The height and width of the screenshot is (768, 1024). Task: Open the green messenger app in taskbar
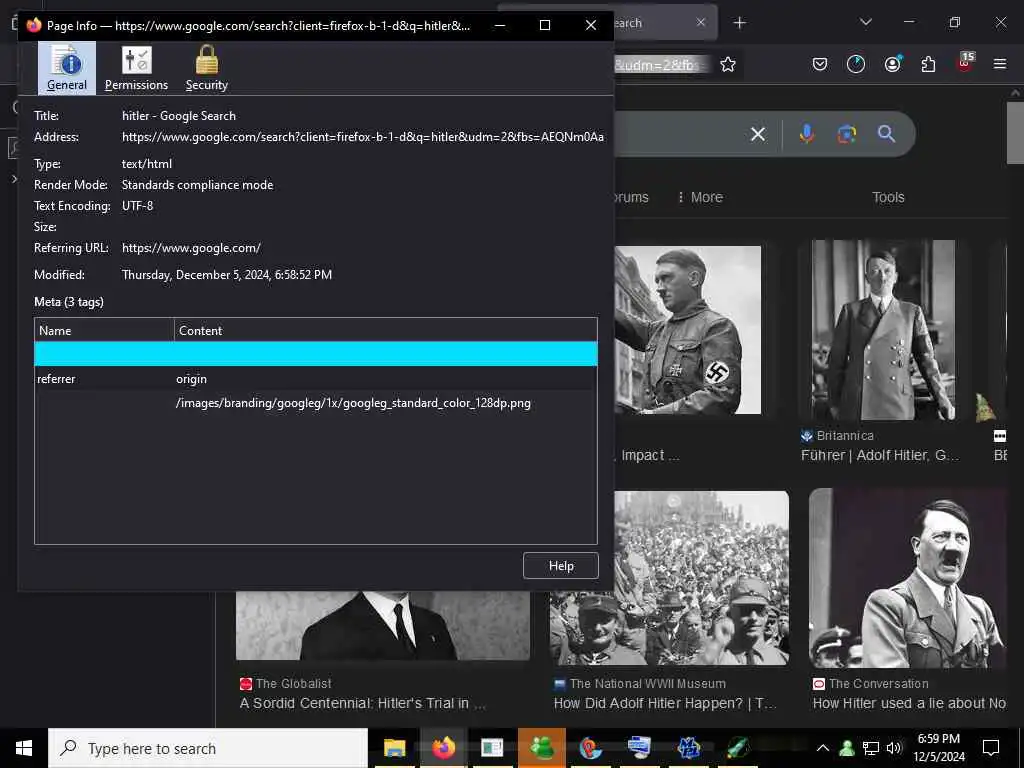541,748
